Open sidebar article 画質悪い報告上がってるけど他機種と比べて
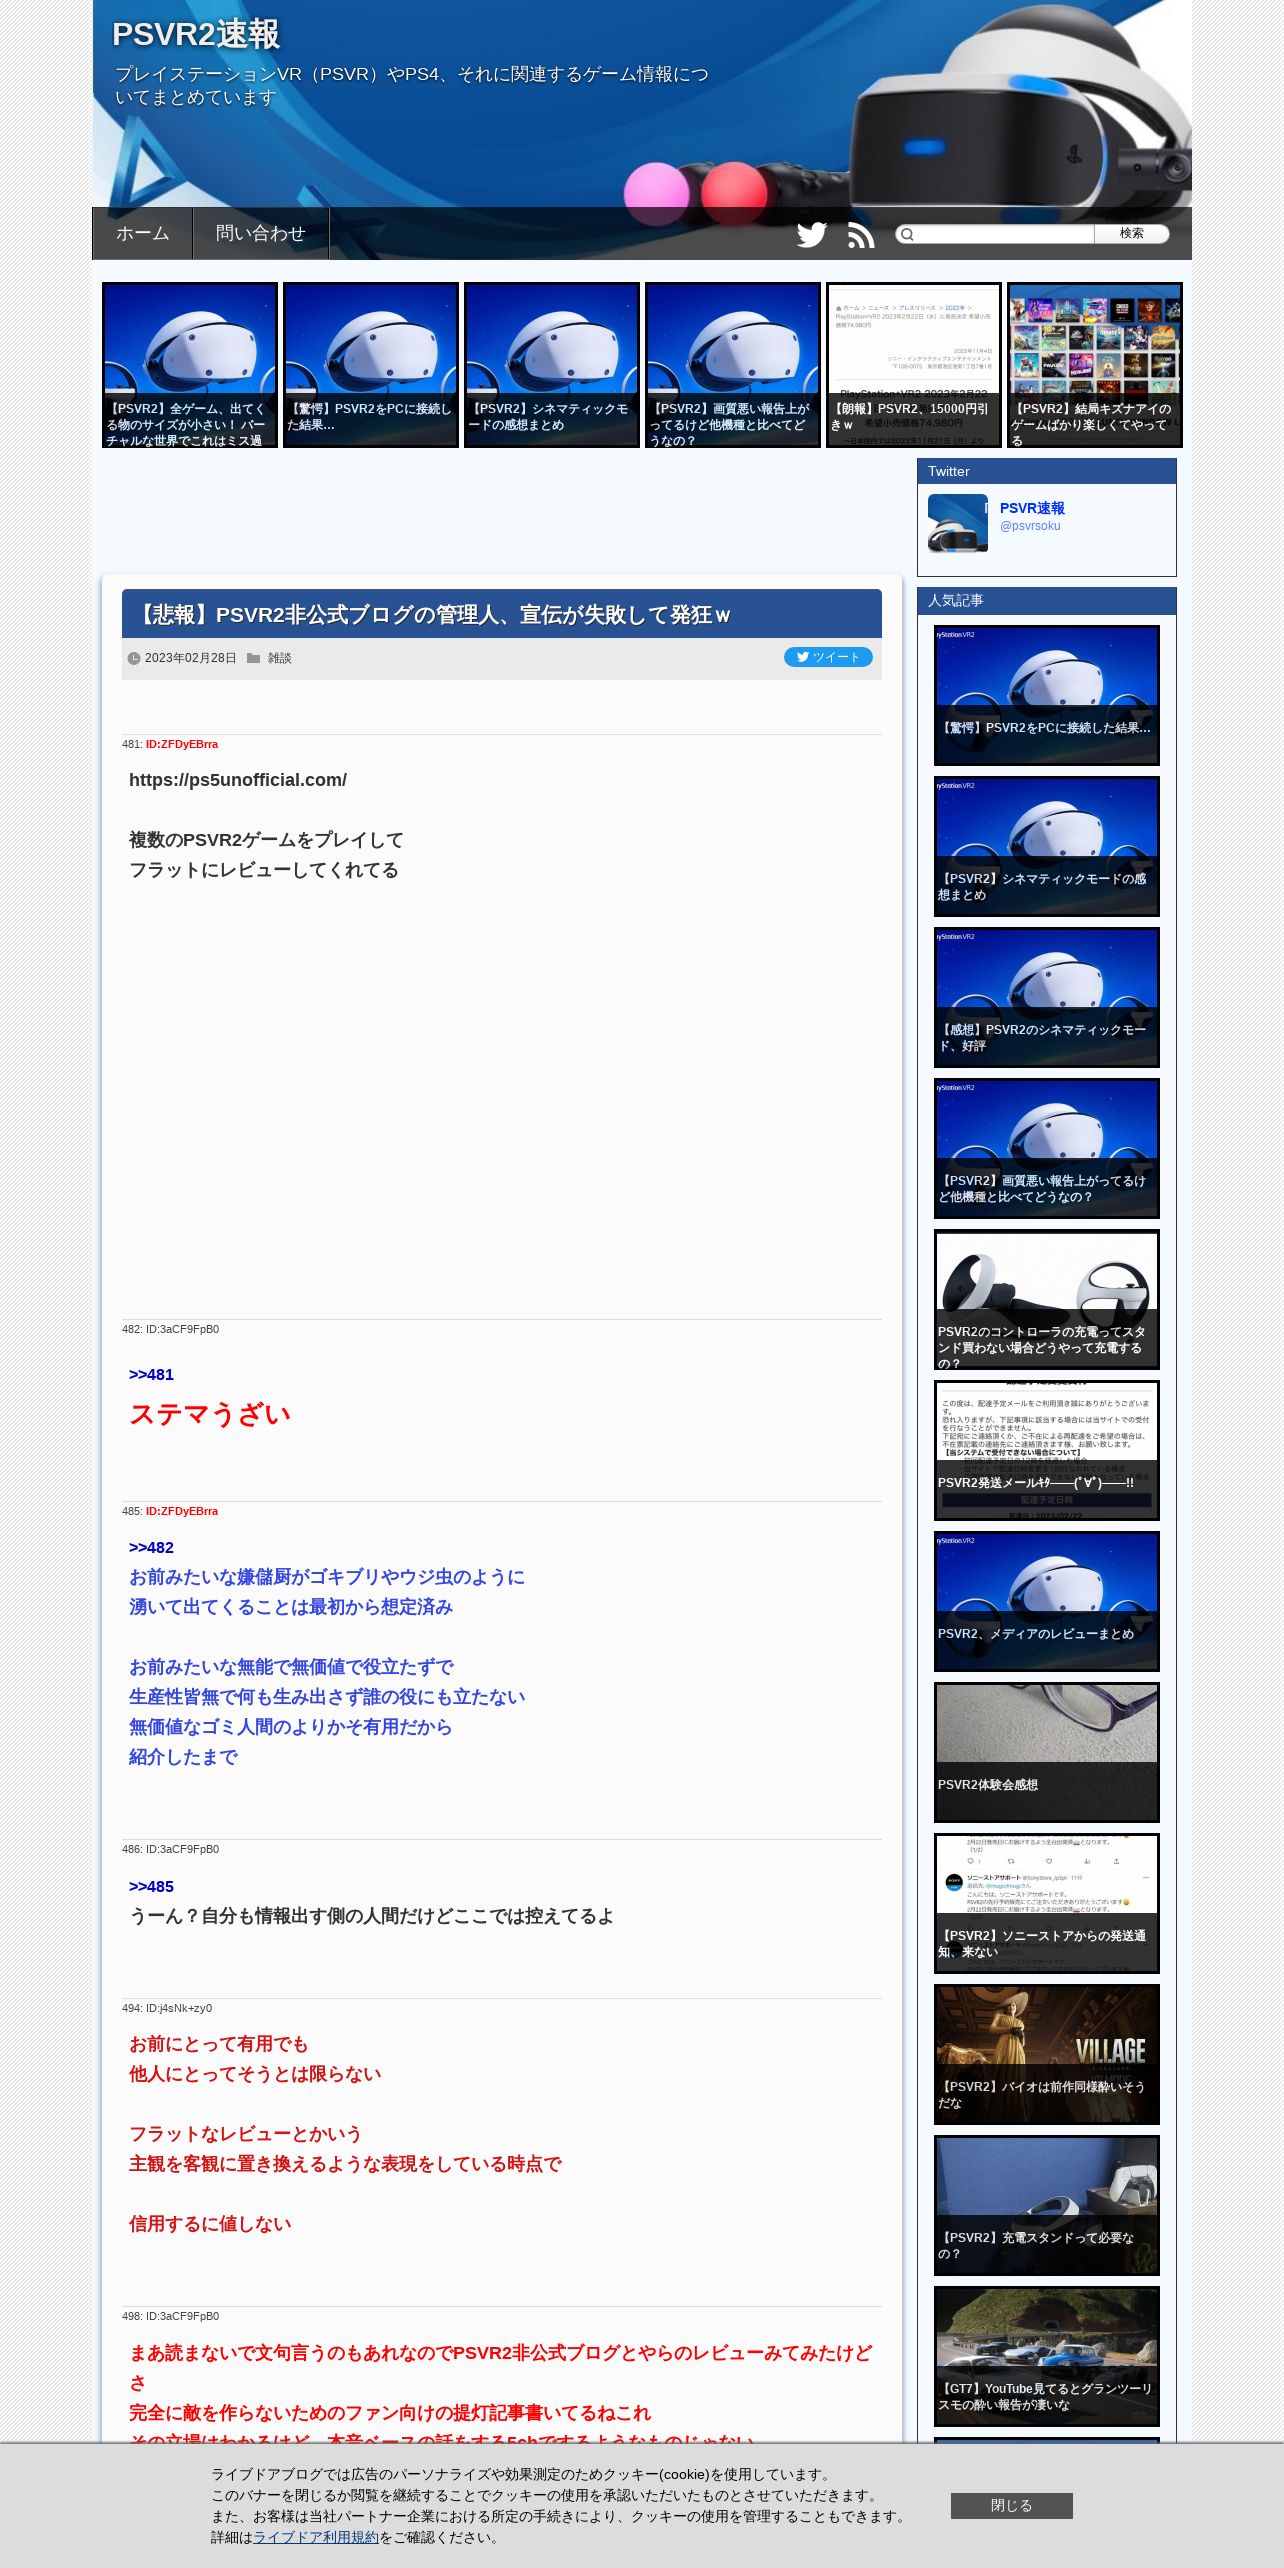This screenshot has width=1284, height=2568. click(x=1047, y=1149)
